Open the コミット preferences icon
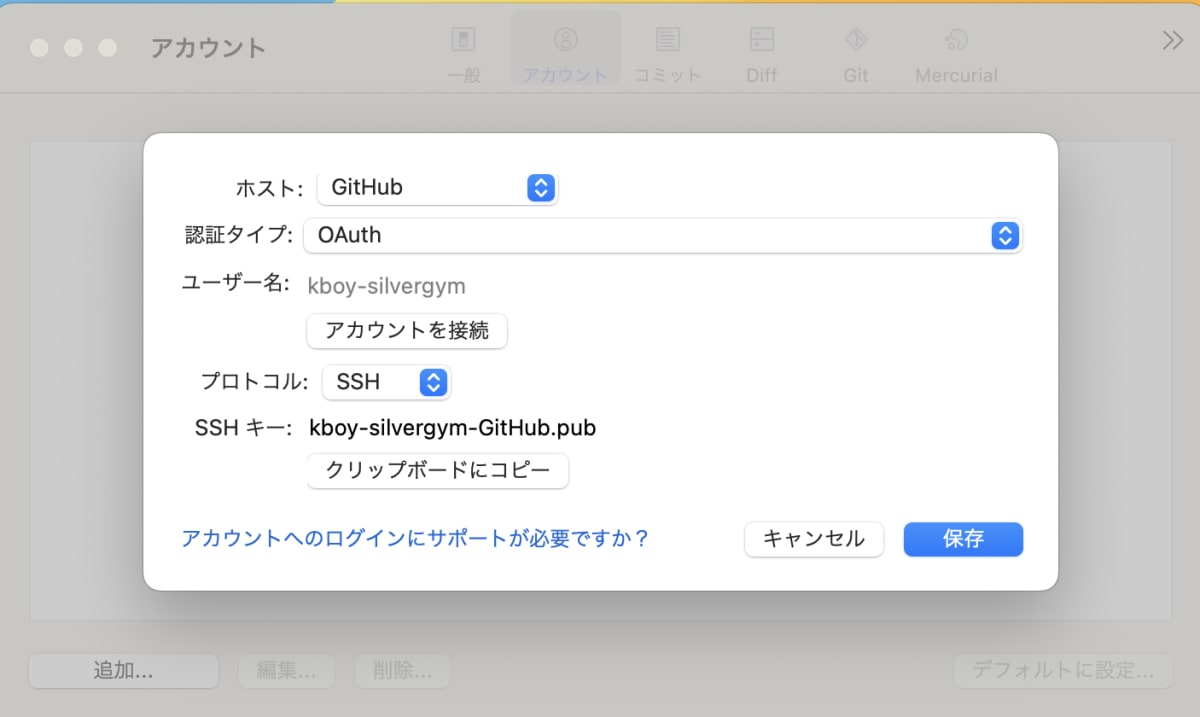 point(668,53)
